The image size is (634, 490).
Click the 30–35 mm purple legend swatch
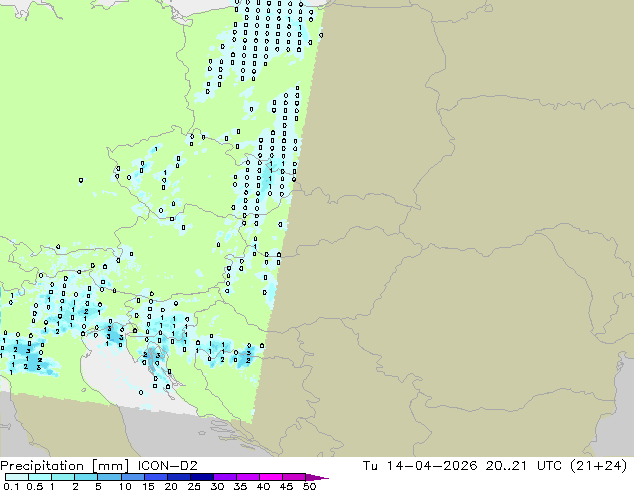point(224,477)
